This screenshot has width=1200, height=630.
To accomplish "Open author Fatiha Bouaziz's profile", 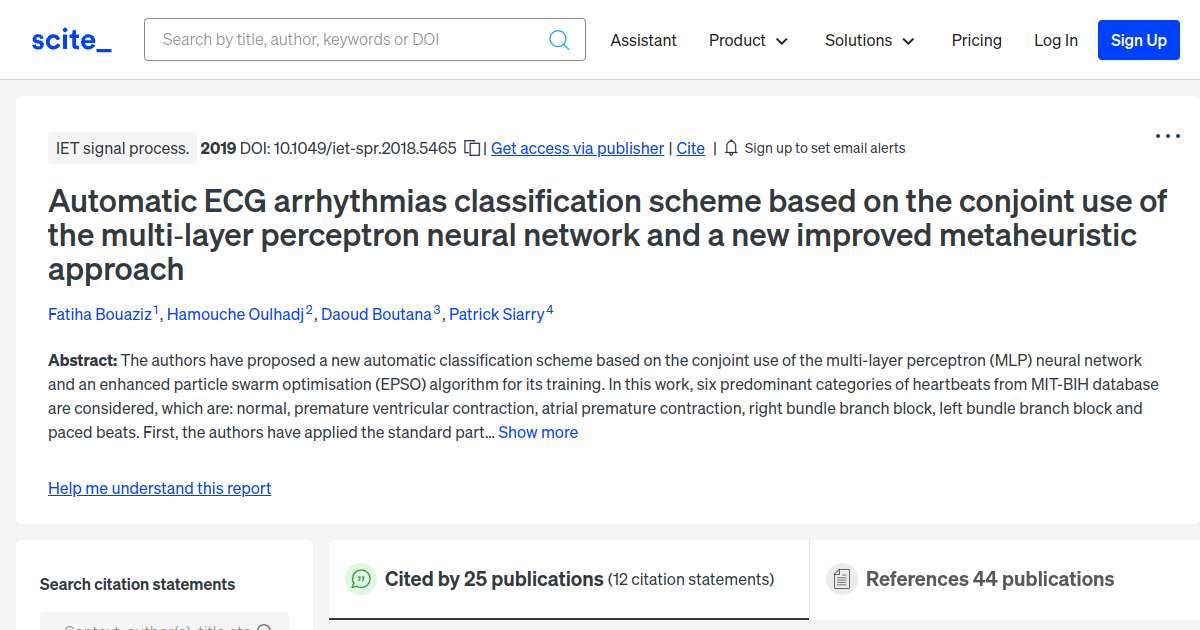I will [x=100, y=314].
